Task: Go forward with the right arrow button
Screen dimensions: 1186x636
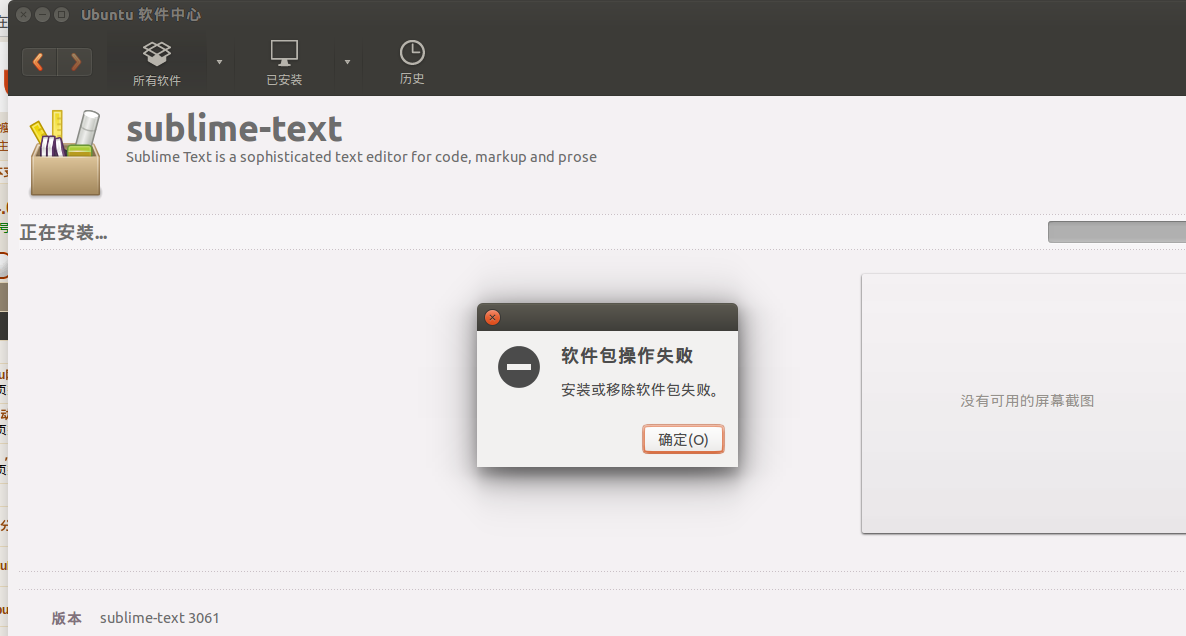Action: (x=75, y=62)
